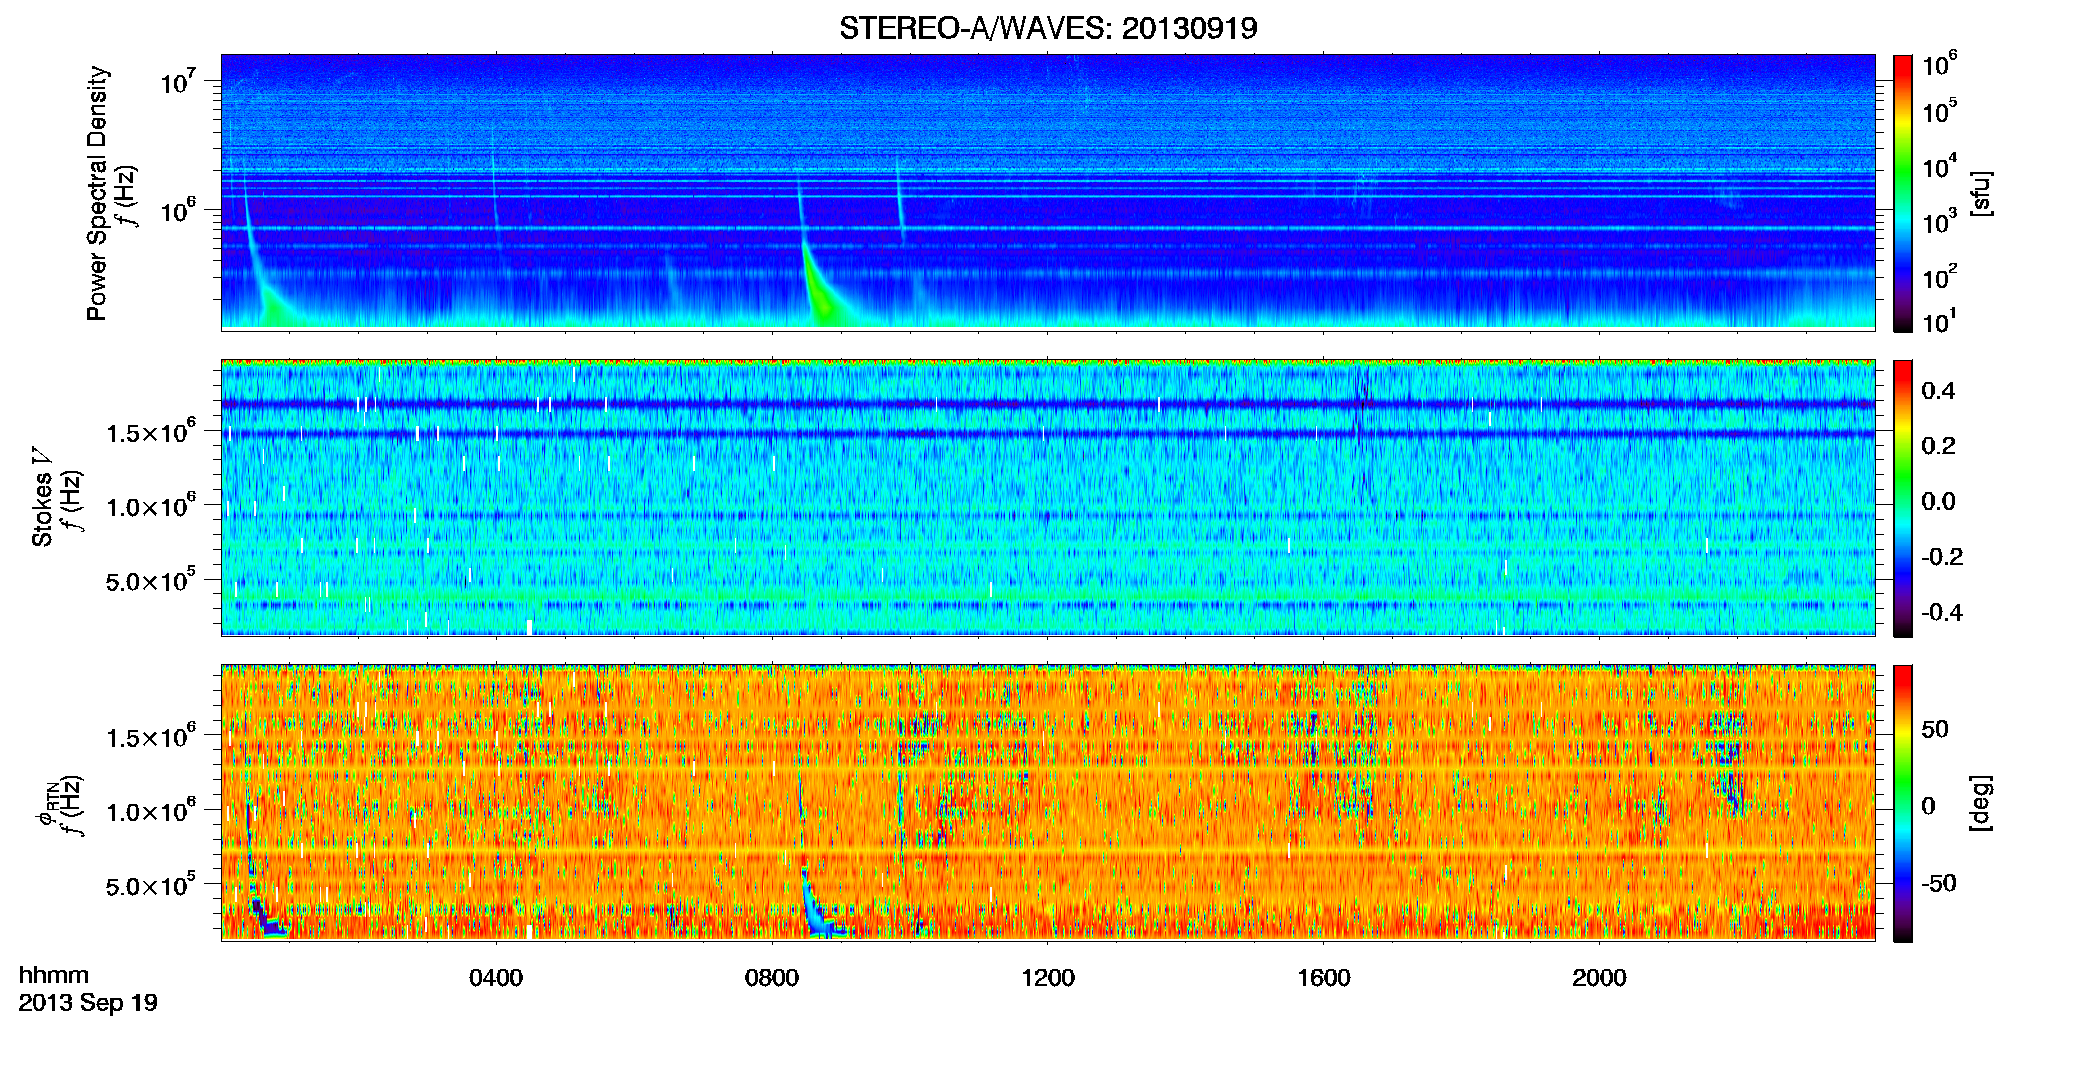Click the 0 label on degrees colorbar

[1928, 806]
